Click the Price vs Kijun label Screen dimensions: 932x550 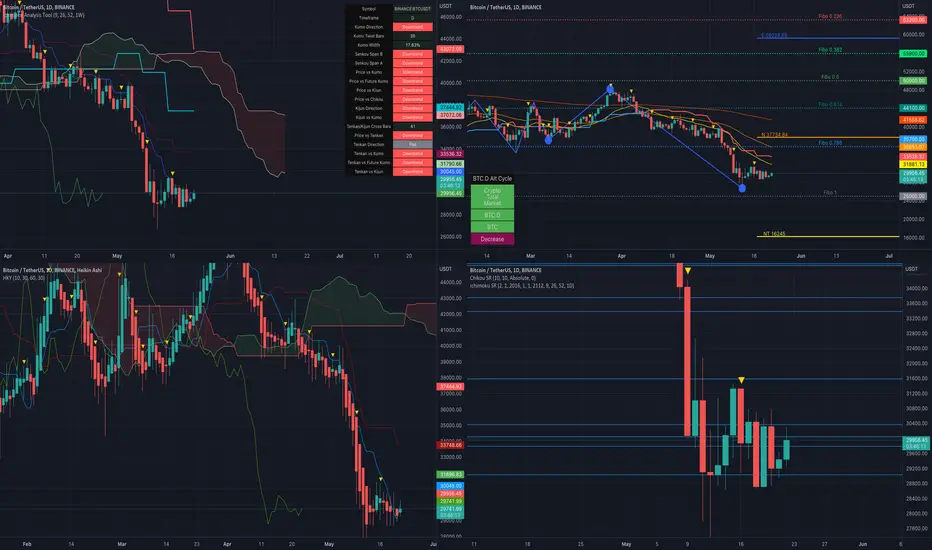pos(369,90)
